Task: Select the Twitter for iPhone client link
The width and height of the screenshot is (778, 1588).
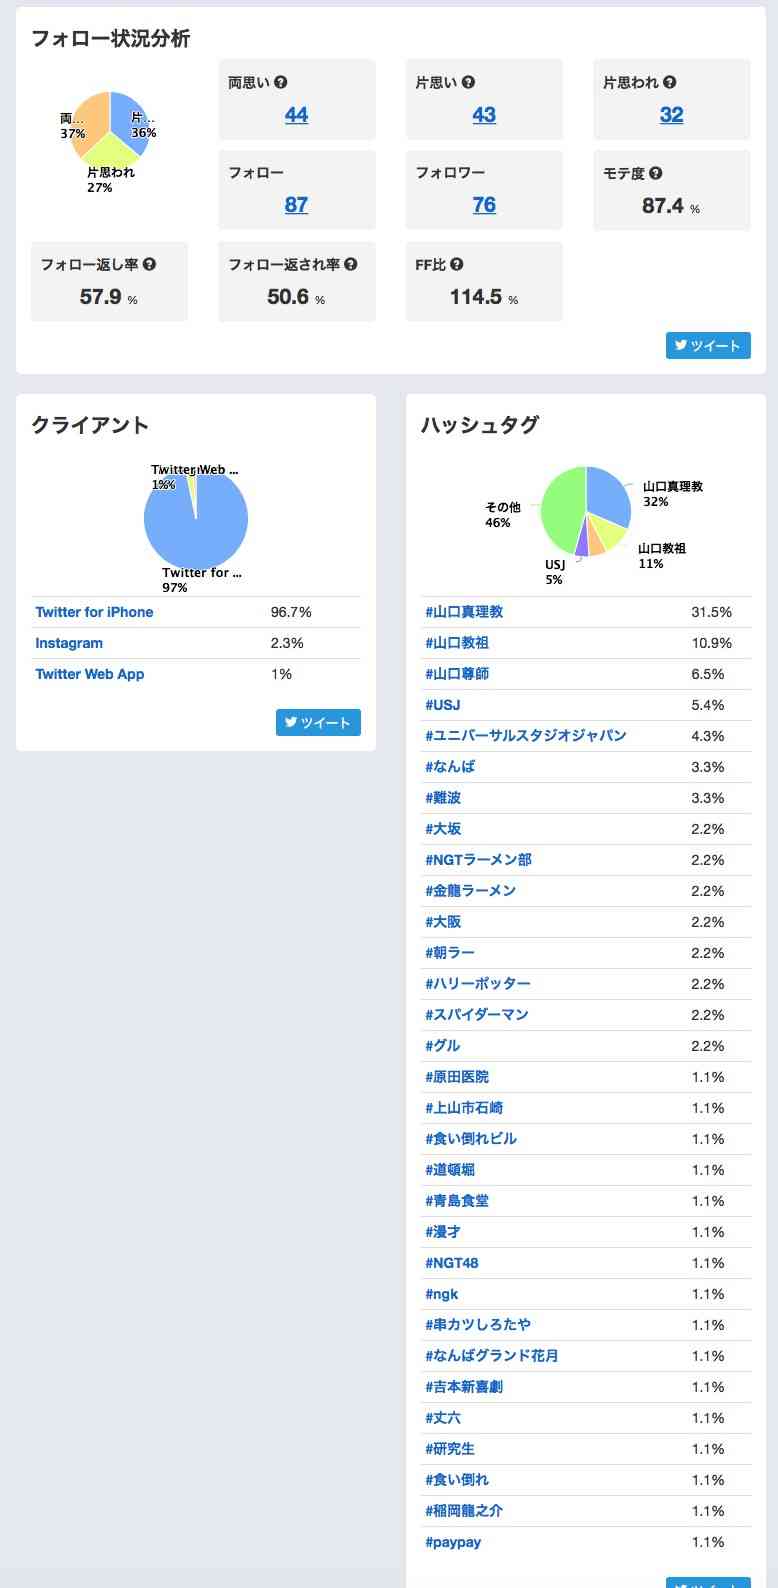Action: [94, 611]
